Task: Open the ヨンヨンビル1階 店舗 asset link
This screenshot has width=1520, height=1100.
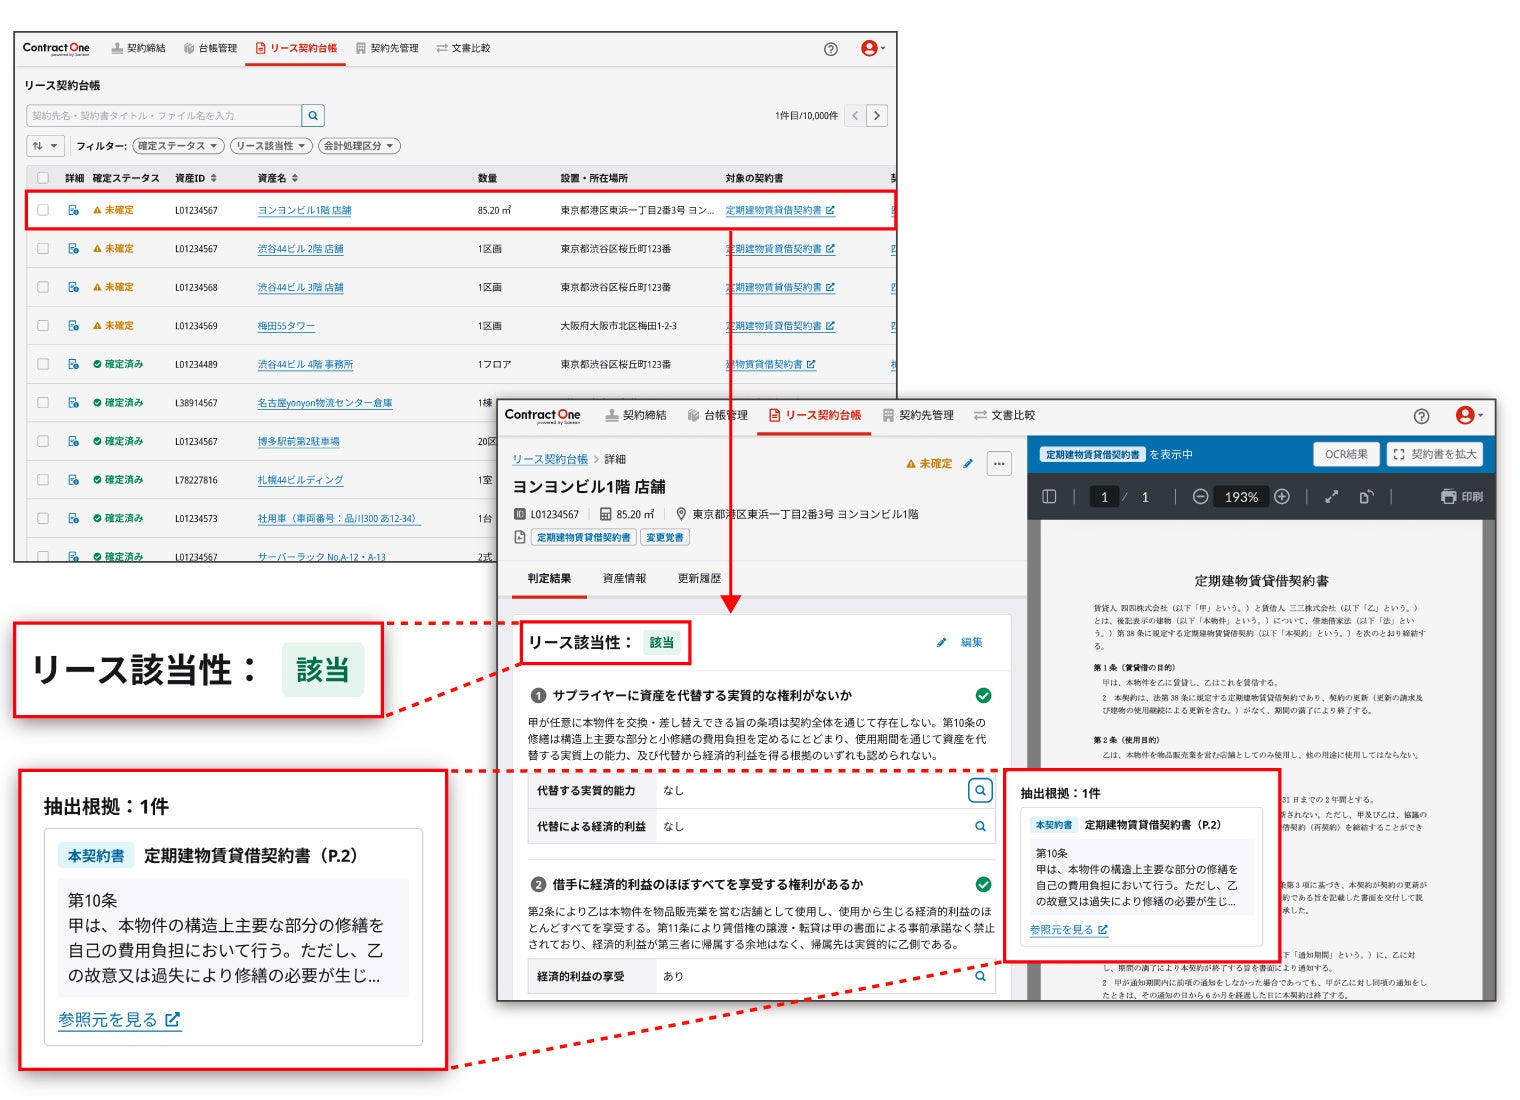Action: click(304, 211)
